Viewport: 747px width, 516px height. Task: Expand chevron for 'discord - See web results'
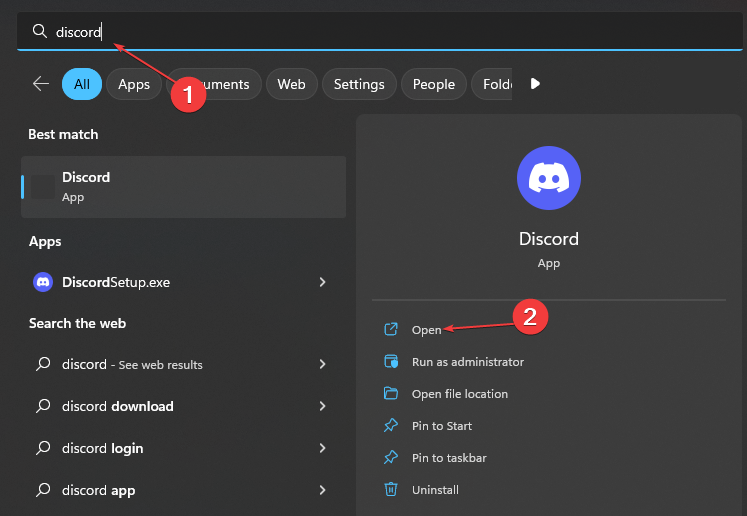323,364
